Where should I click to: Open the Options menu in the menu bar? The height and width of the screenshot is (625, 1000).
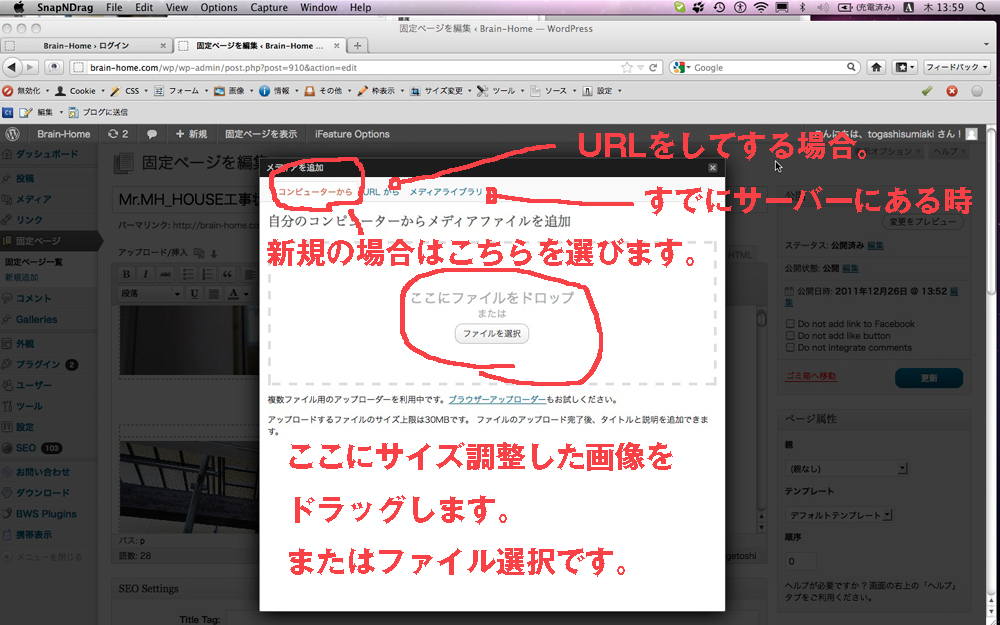[x=219, y=8]
